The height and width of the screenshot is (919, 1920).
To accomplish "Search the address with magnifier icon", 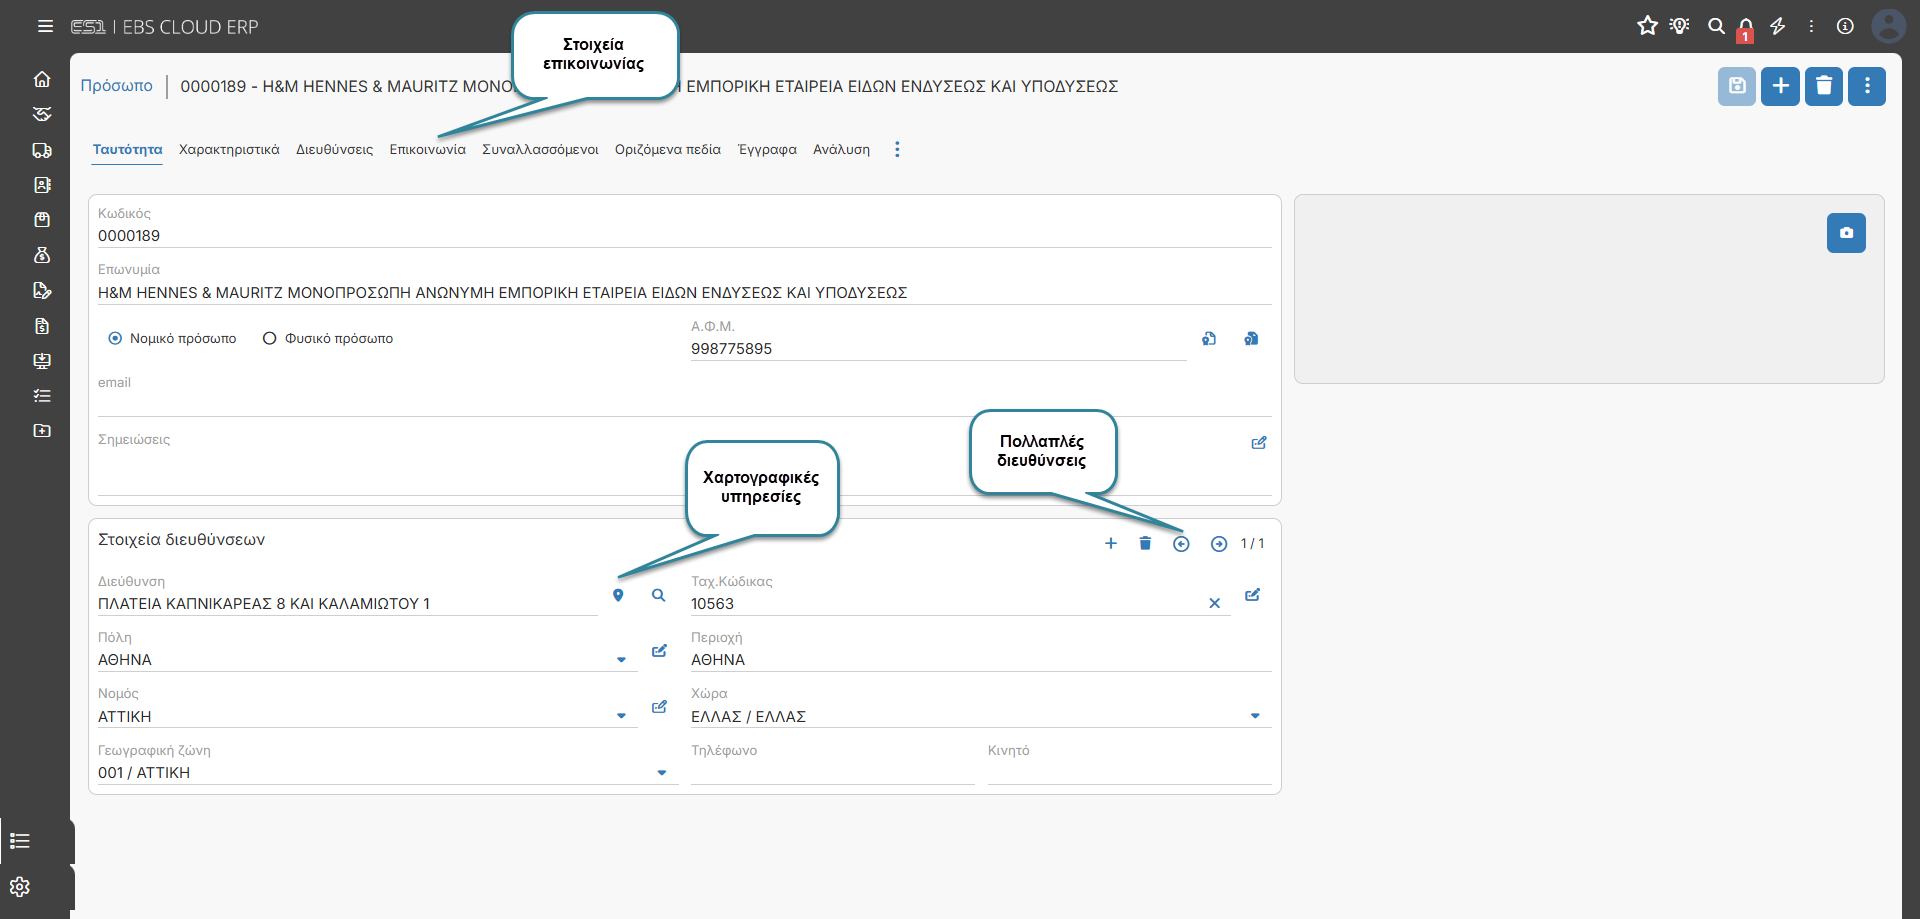I will (658, 595).
